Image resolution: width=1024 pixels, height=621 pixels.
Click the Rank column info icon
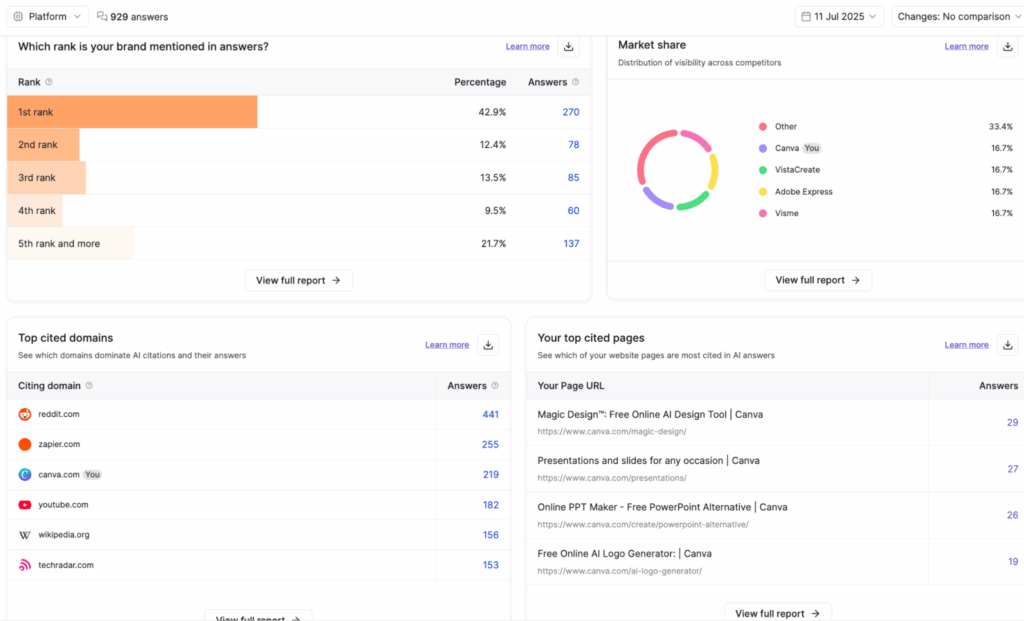pyautogui.click(x=49, y=82)
